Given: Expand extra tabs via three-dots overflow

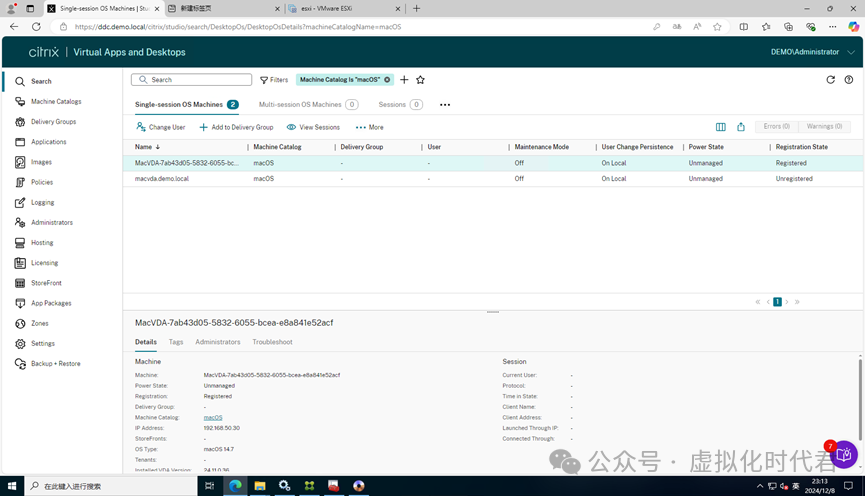Looking at the screenshot, I should pos(445,104).
